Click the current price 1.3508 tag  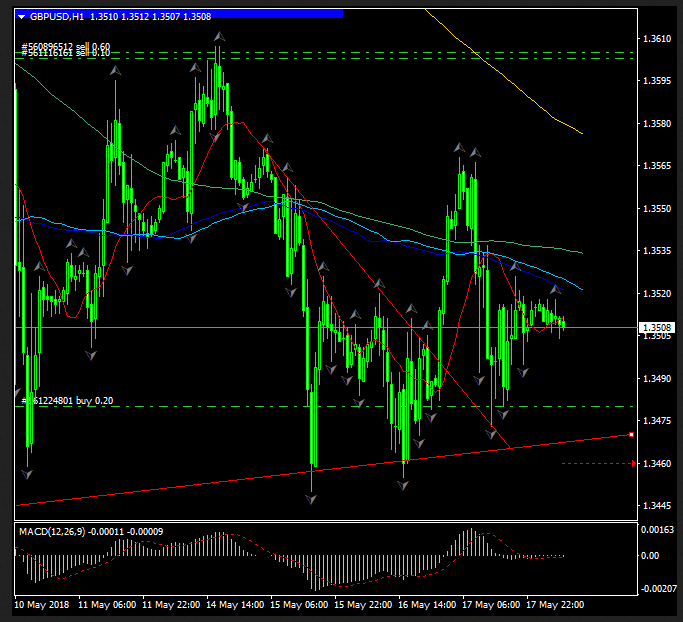(x=656, y=327)
